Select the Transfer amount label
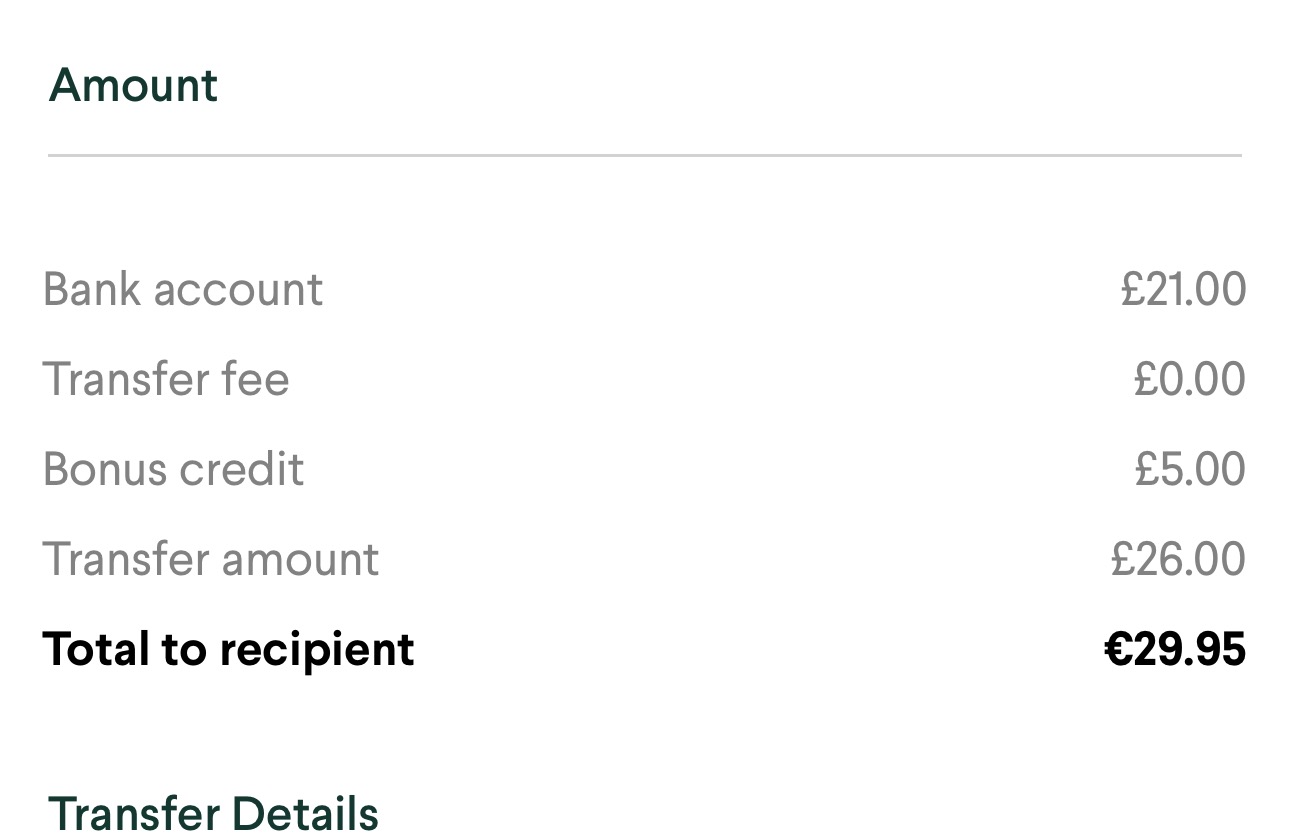The height and width of the screenshot is (833, 1290). click(x=211, y=559)
